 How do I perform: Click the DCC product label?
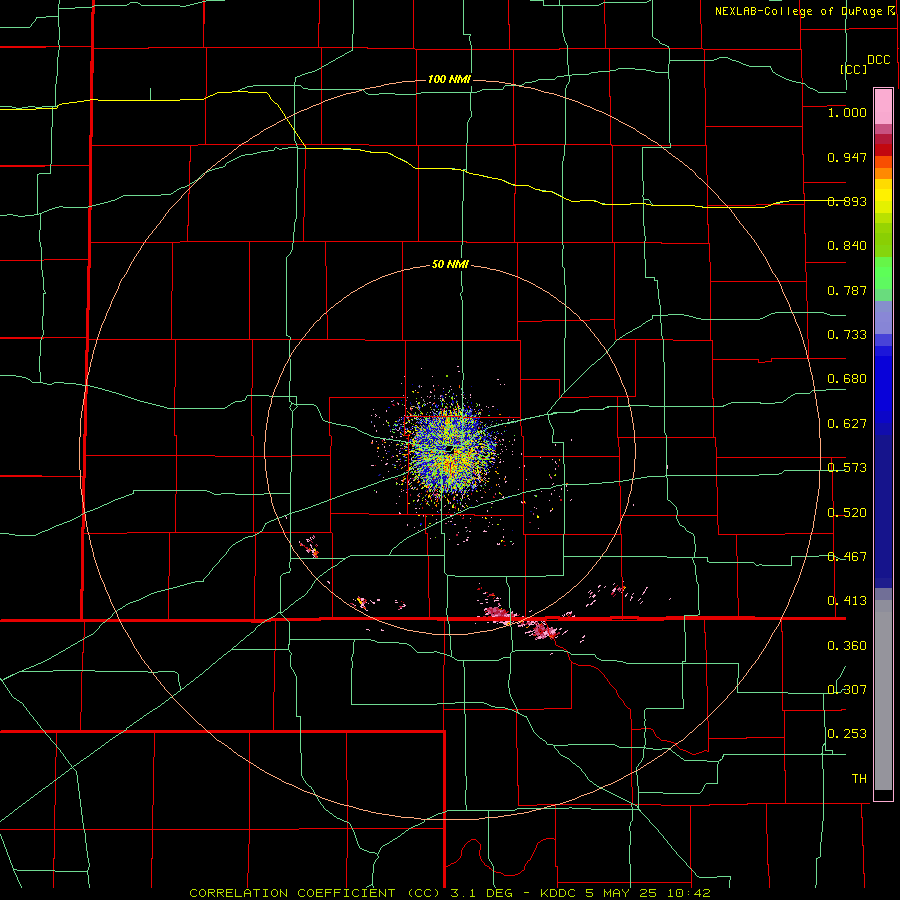[878, 60]
